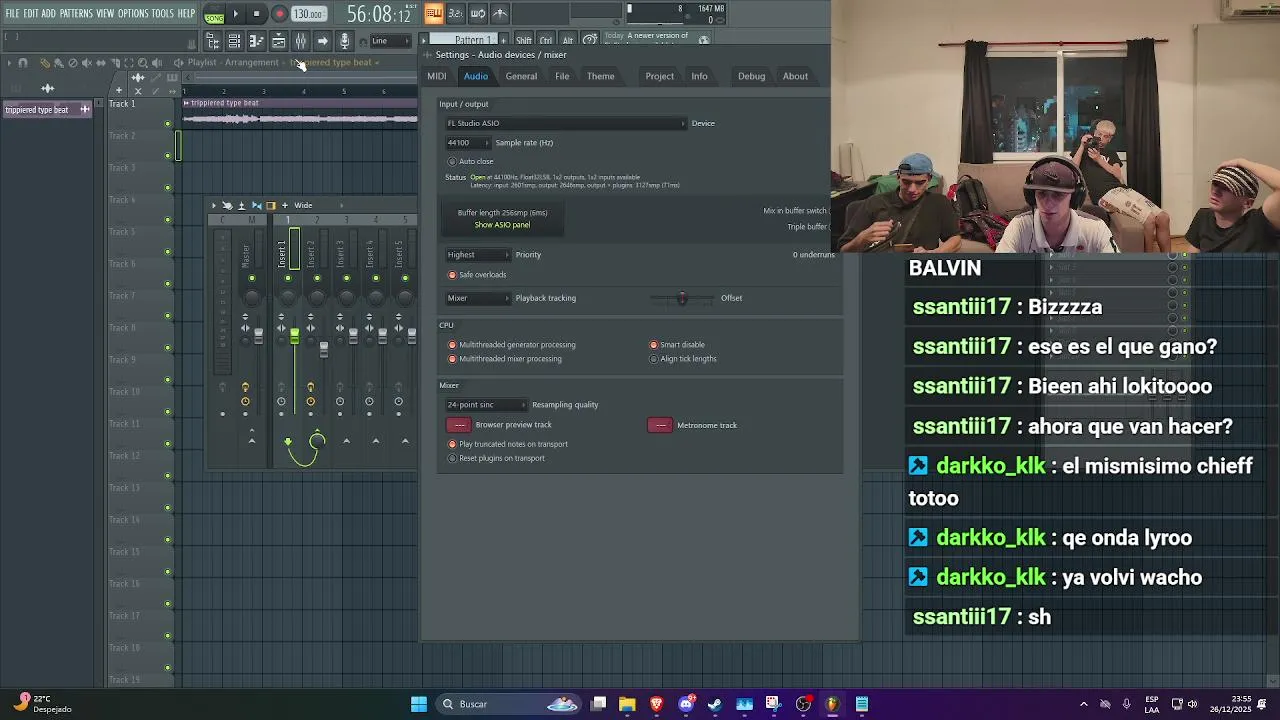Image resolution: width=1280 pixels, height=720 pixels.
Task: Click the playlist playback speaker tool
Action: (x=156, y=63)
